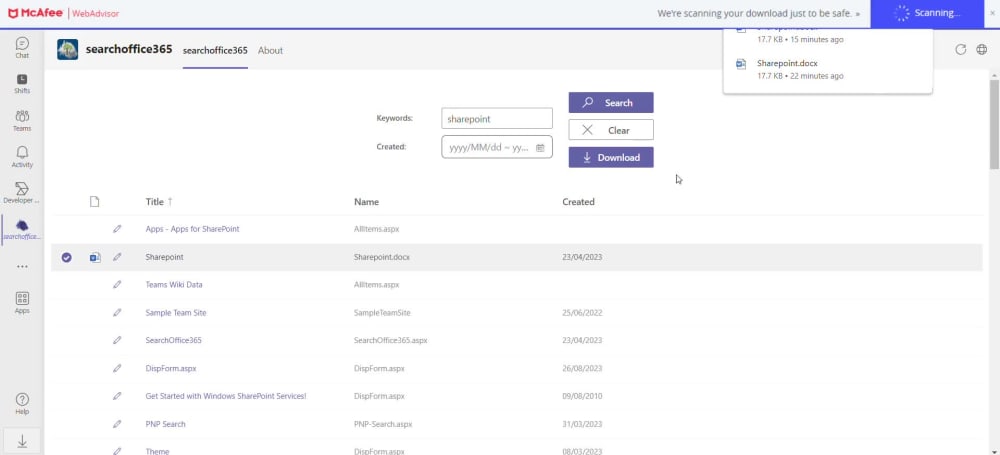Viewport: 1000px width, 455px height.
Task: Focus the Created date range field
Action: (x=497, y=147)
